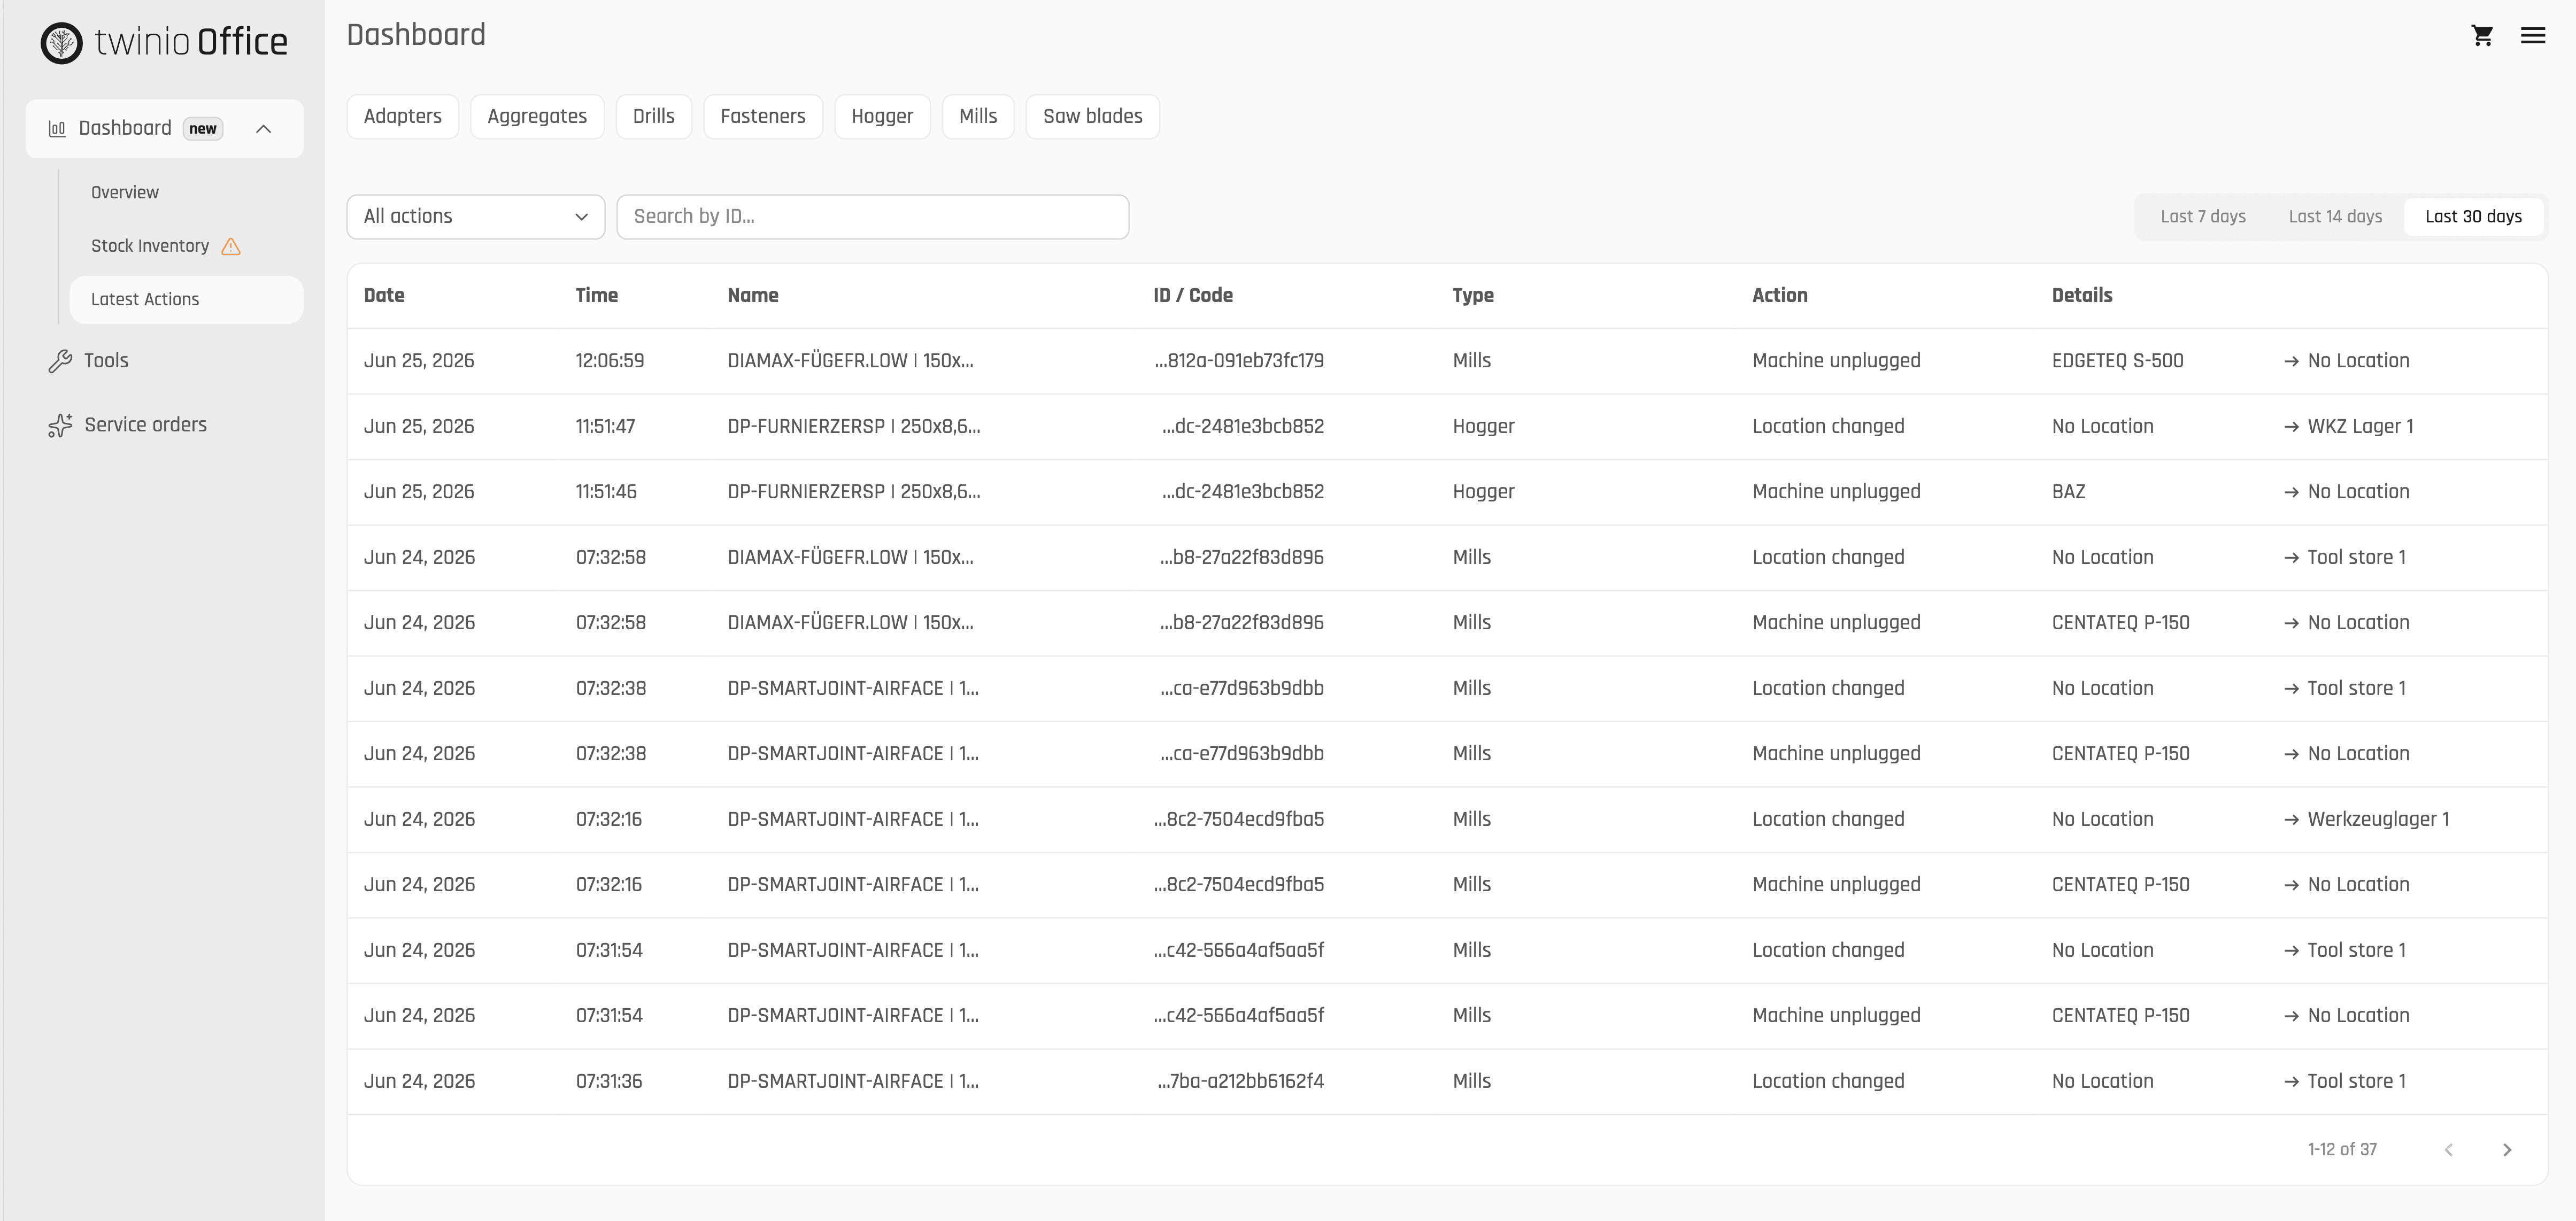Click the Time column header

pyautogui.click(x=597, y=296)
